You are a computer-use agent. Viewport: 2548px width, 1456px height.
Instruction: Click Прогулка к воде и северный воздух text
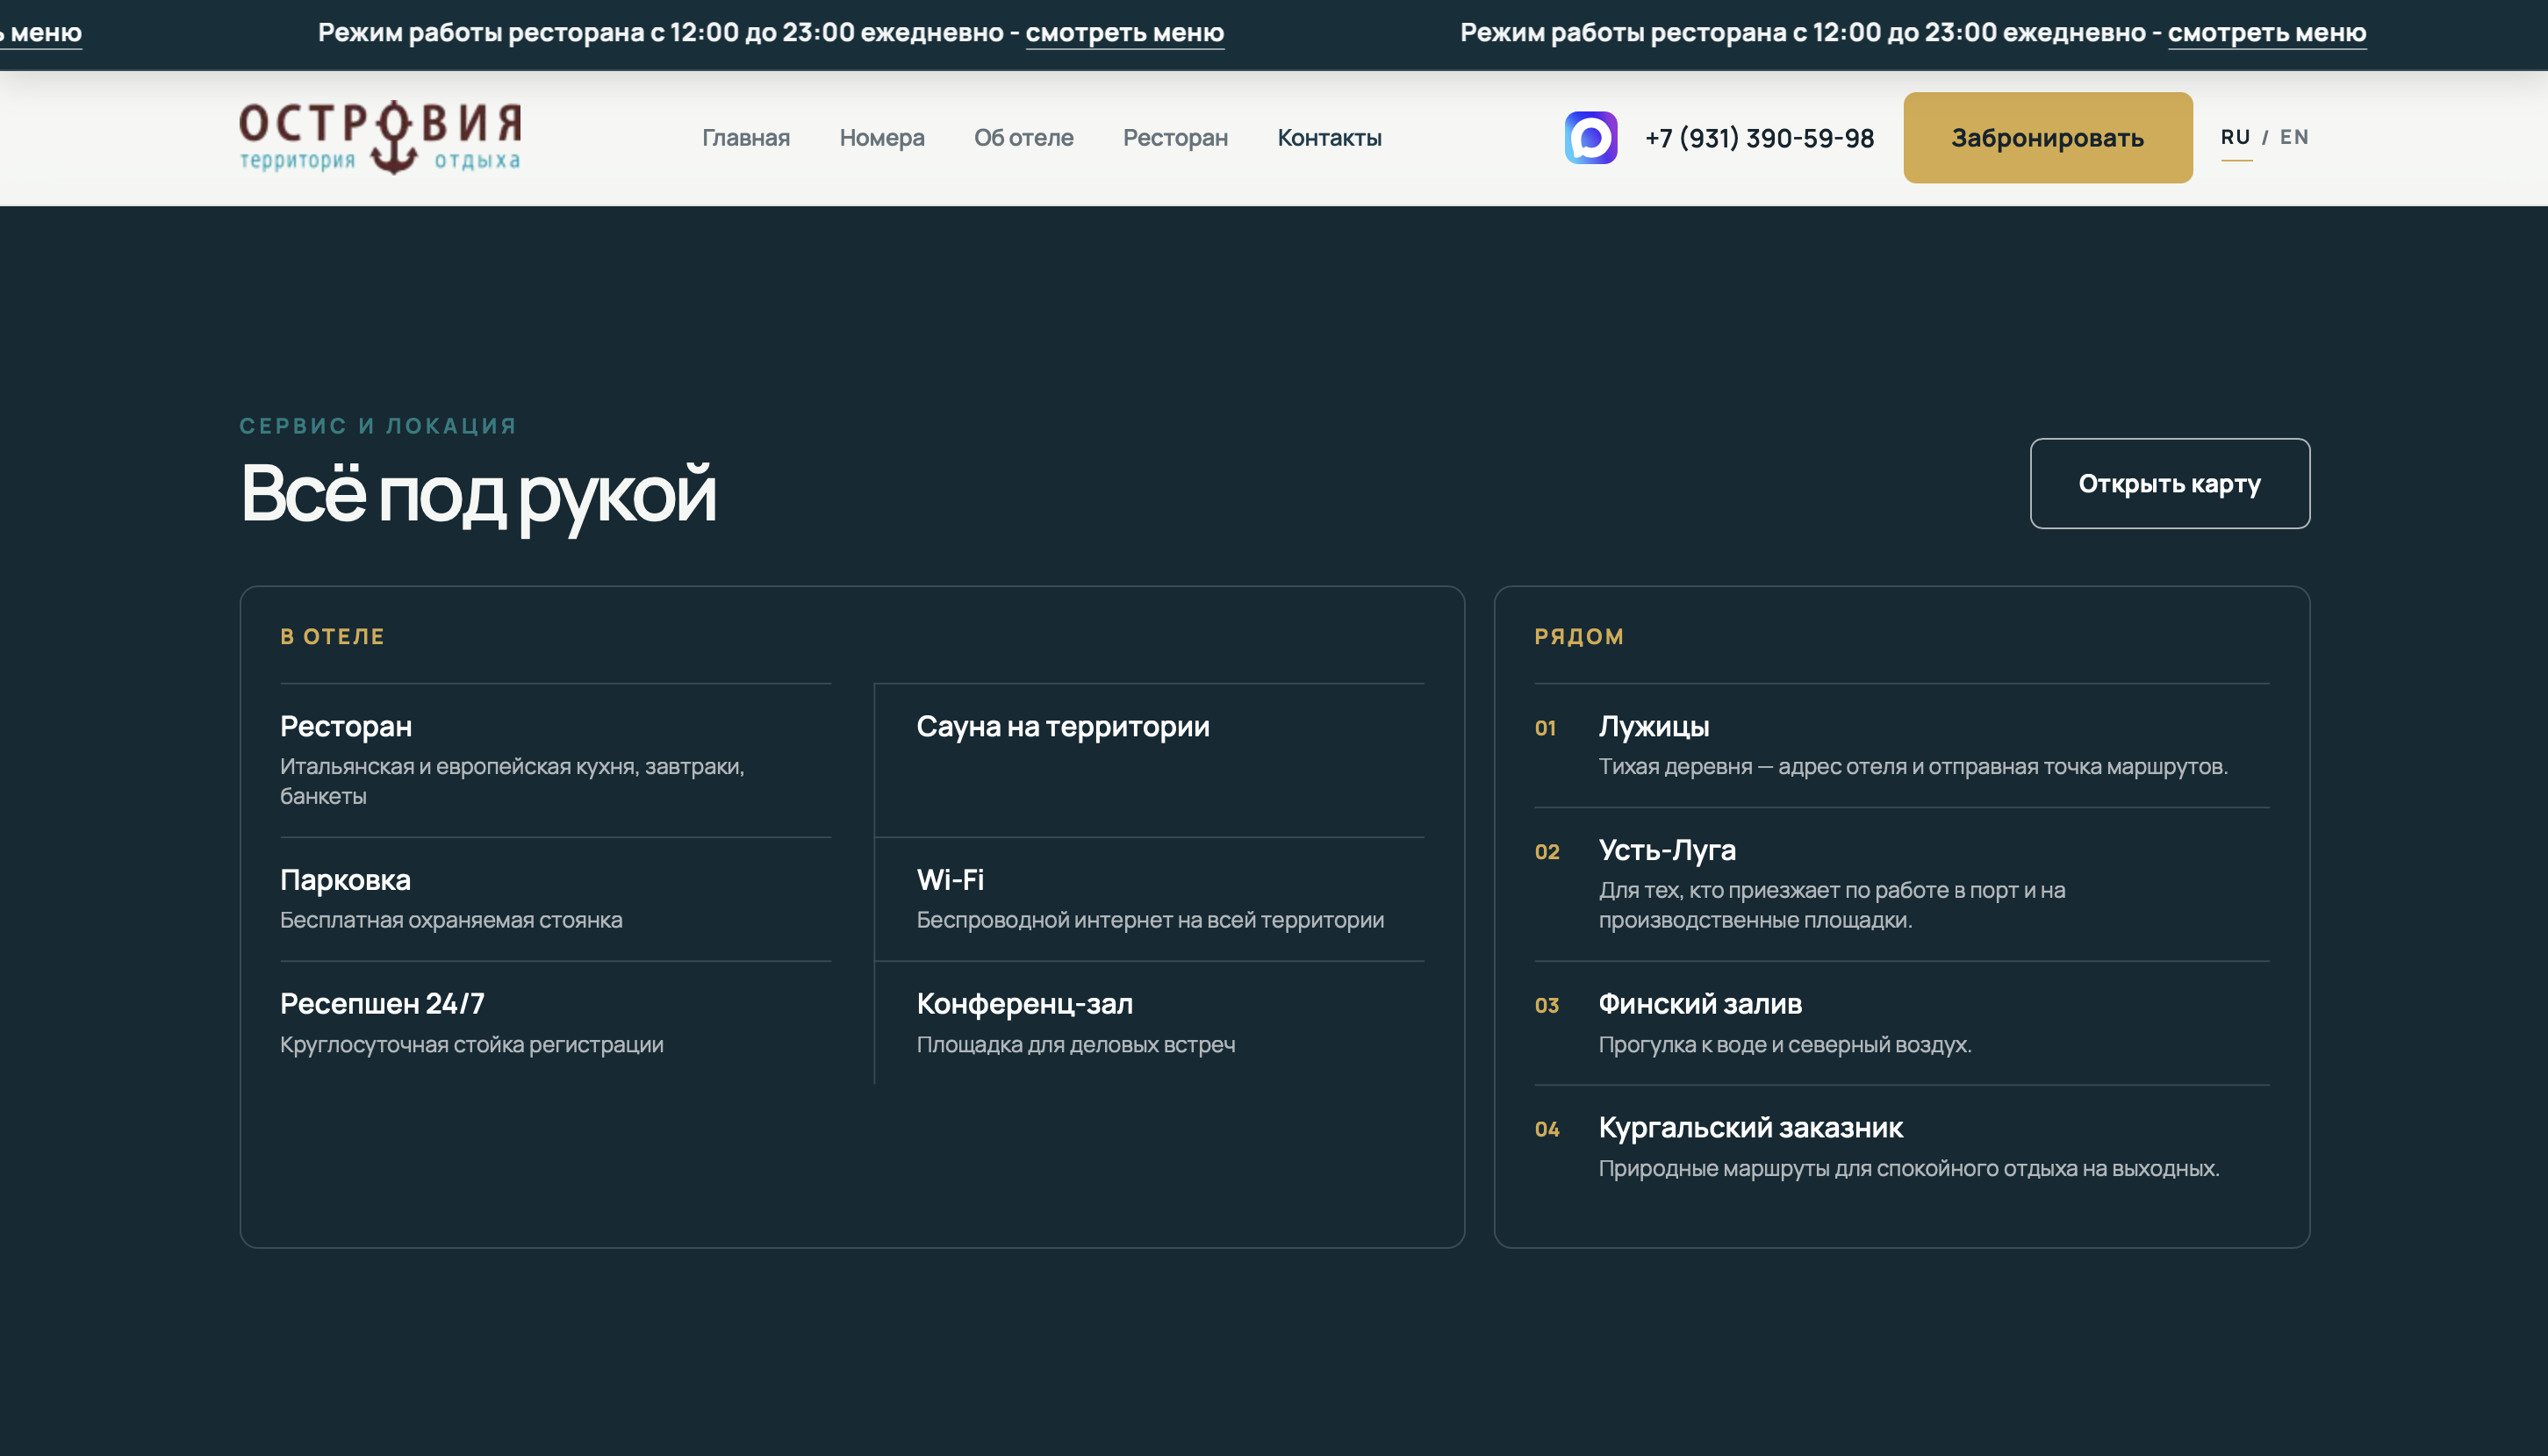(x=1785, y=1045)
